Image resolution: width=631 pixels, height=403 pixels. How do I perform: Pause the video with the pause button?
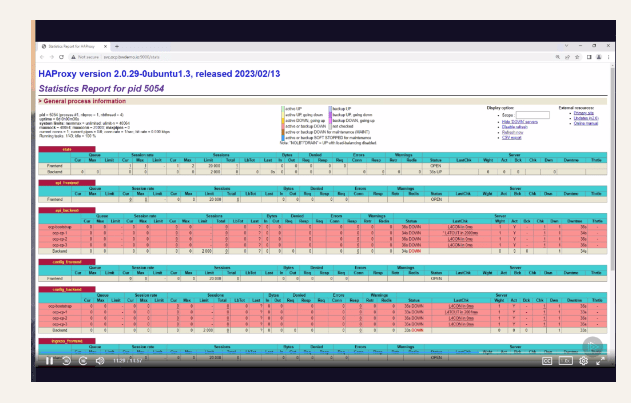coord(49,361)
